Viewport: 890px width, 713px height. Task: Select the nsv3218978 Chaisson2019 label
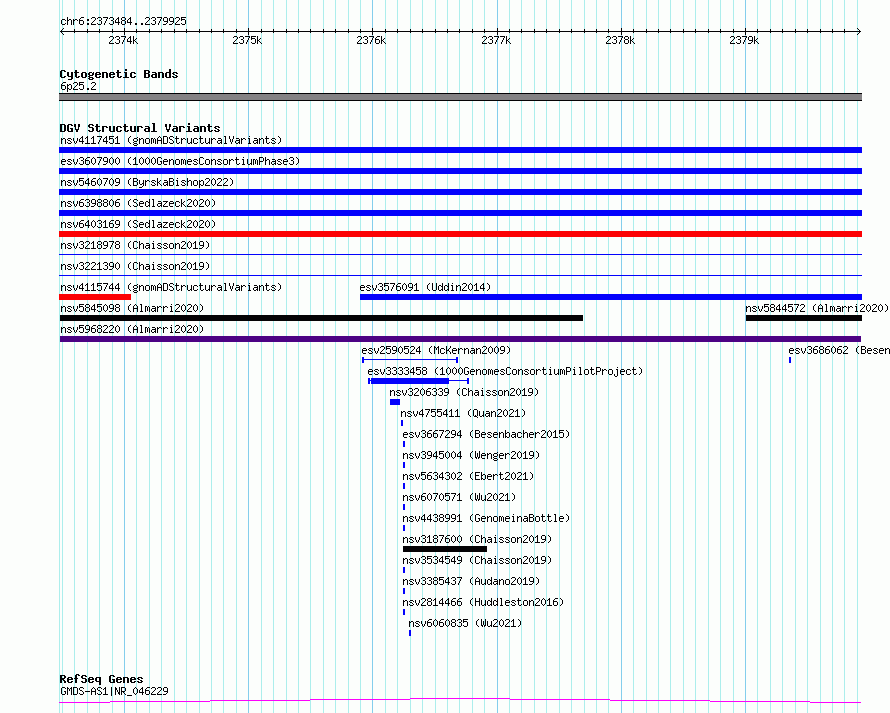pyautogui.click(x=135, y=245)
